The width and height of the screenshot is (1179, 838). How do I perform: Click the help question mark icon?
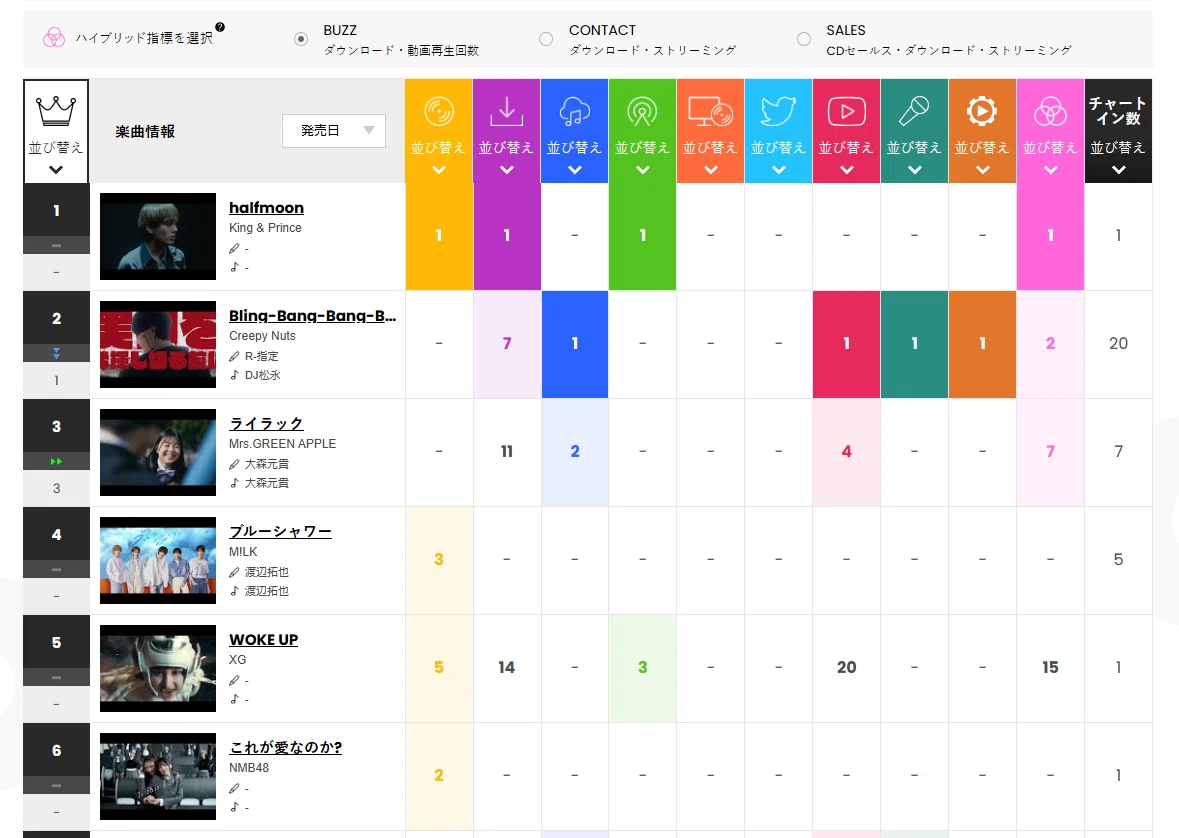pyautogui.click(x=220, y=27)
